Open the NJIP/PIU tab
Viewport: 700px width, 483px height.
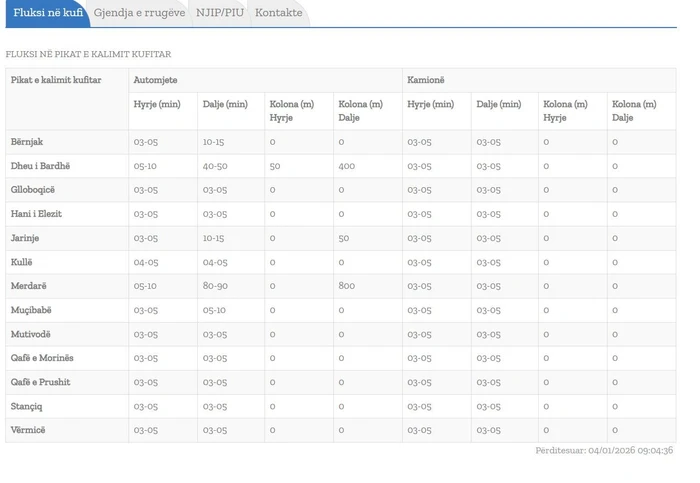(x=219, y=13)
